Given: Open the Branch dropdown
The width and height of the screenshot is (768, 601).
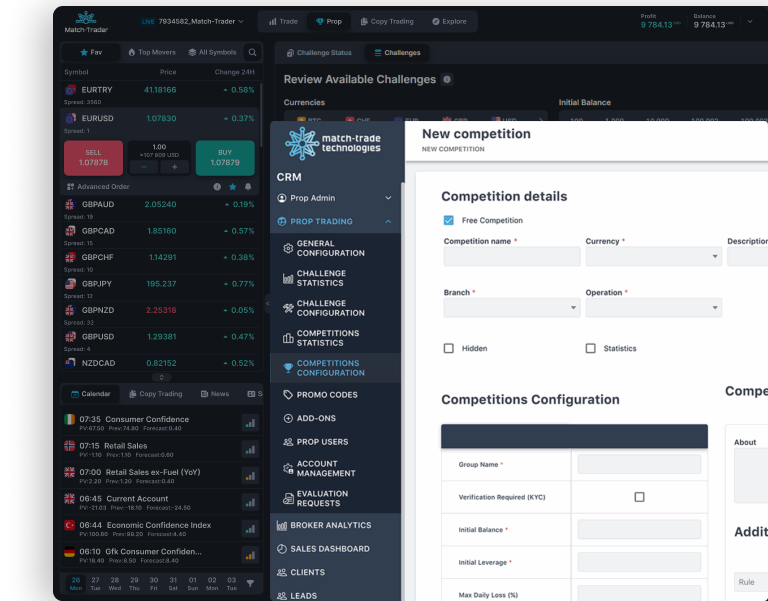Looking at the screenshot, I should [x=511, y=308].
